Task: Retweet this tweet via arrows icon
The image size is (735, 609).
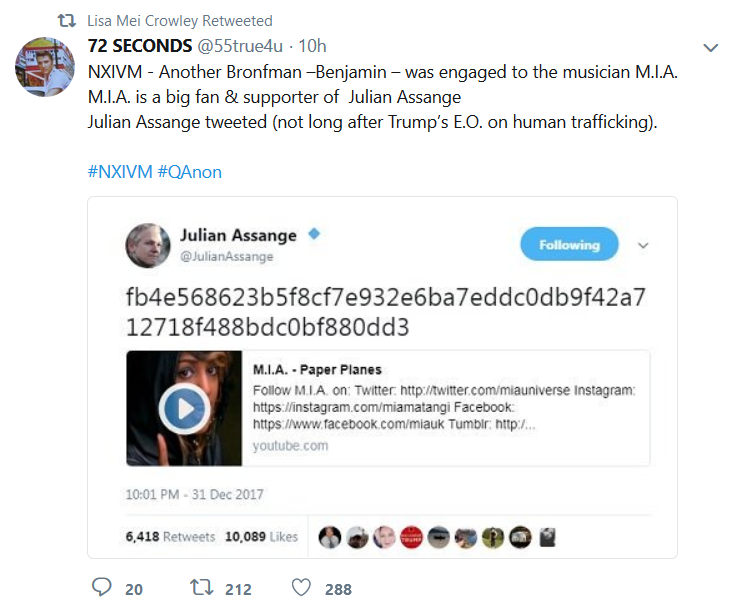Action: [x=202, y=587]
